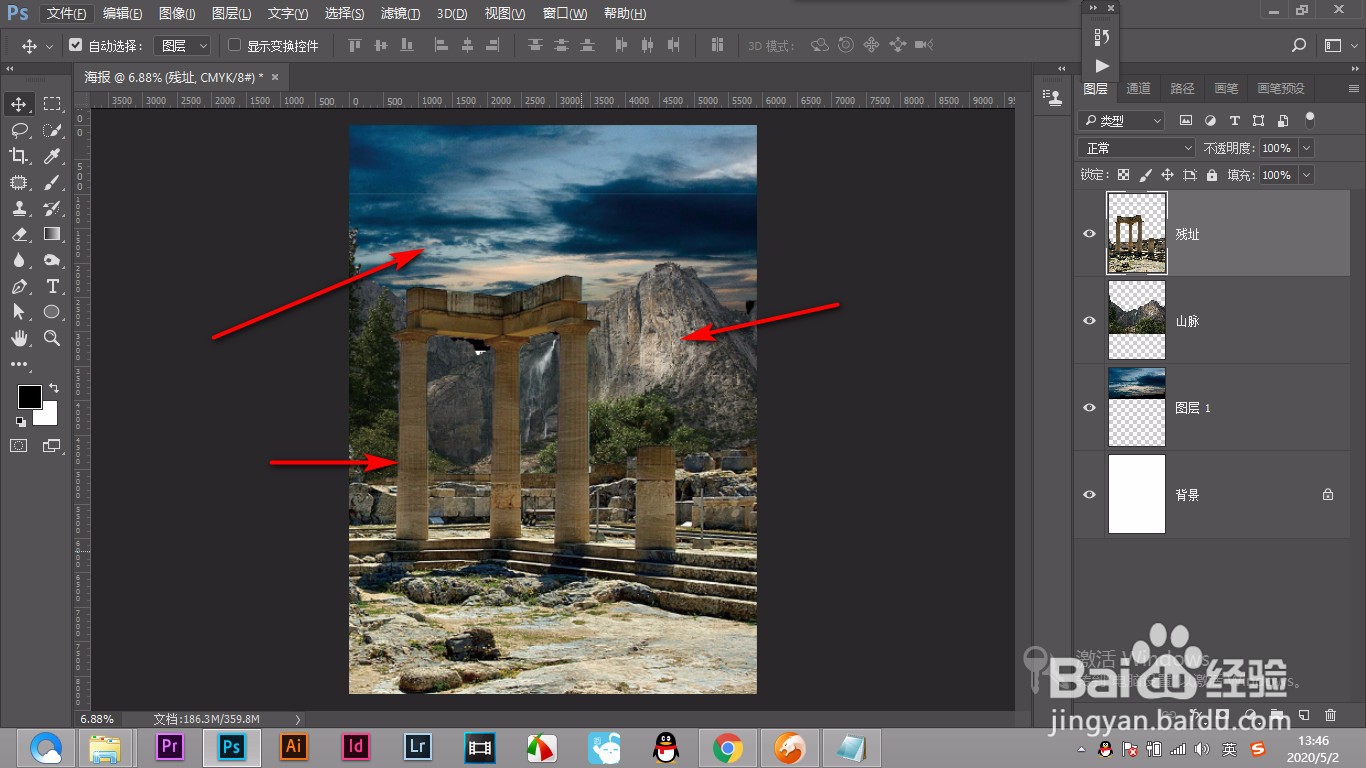Viewport: 1366px width, 768px height.
Task: Switch to the 画笔预设 tab
Action: tap(1281, 88)
